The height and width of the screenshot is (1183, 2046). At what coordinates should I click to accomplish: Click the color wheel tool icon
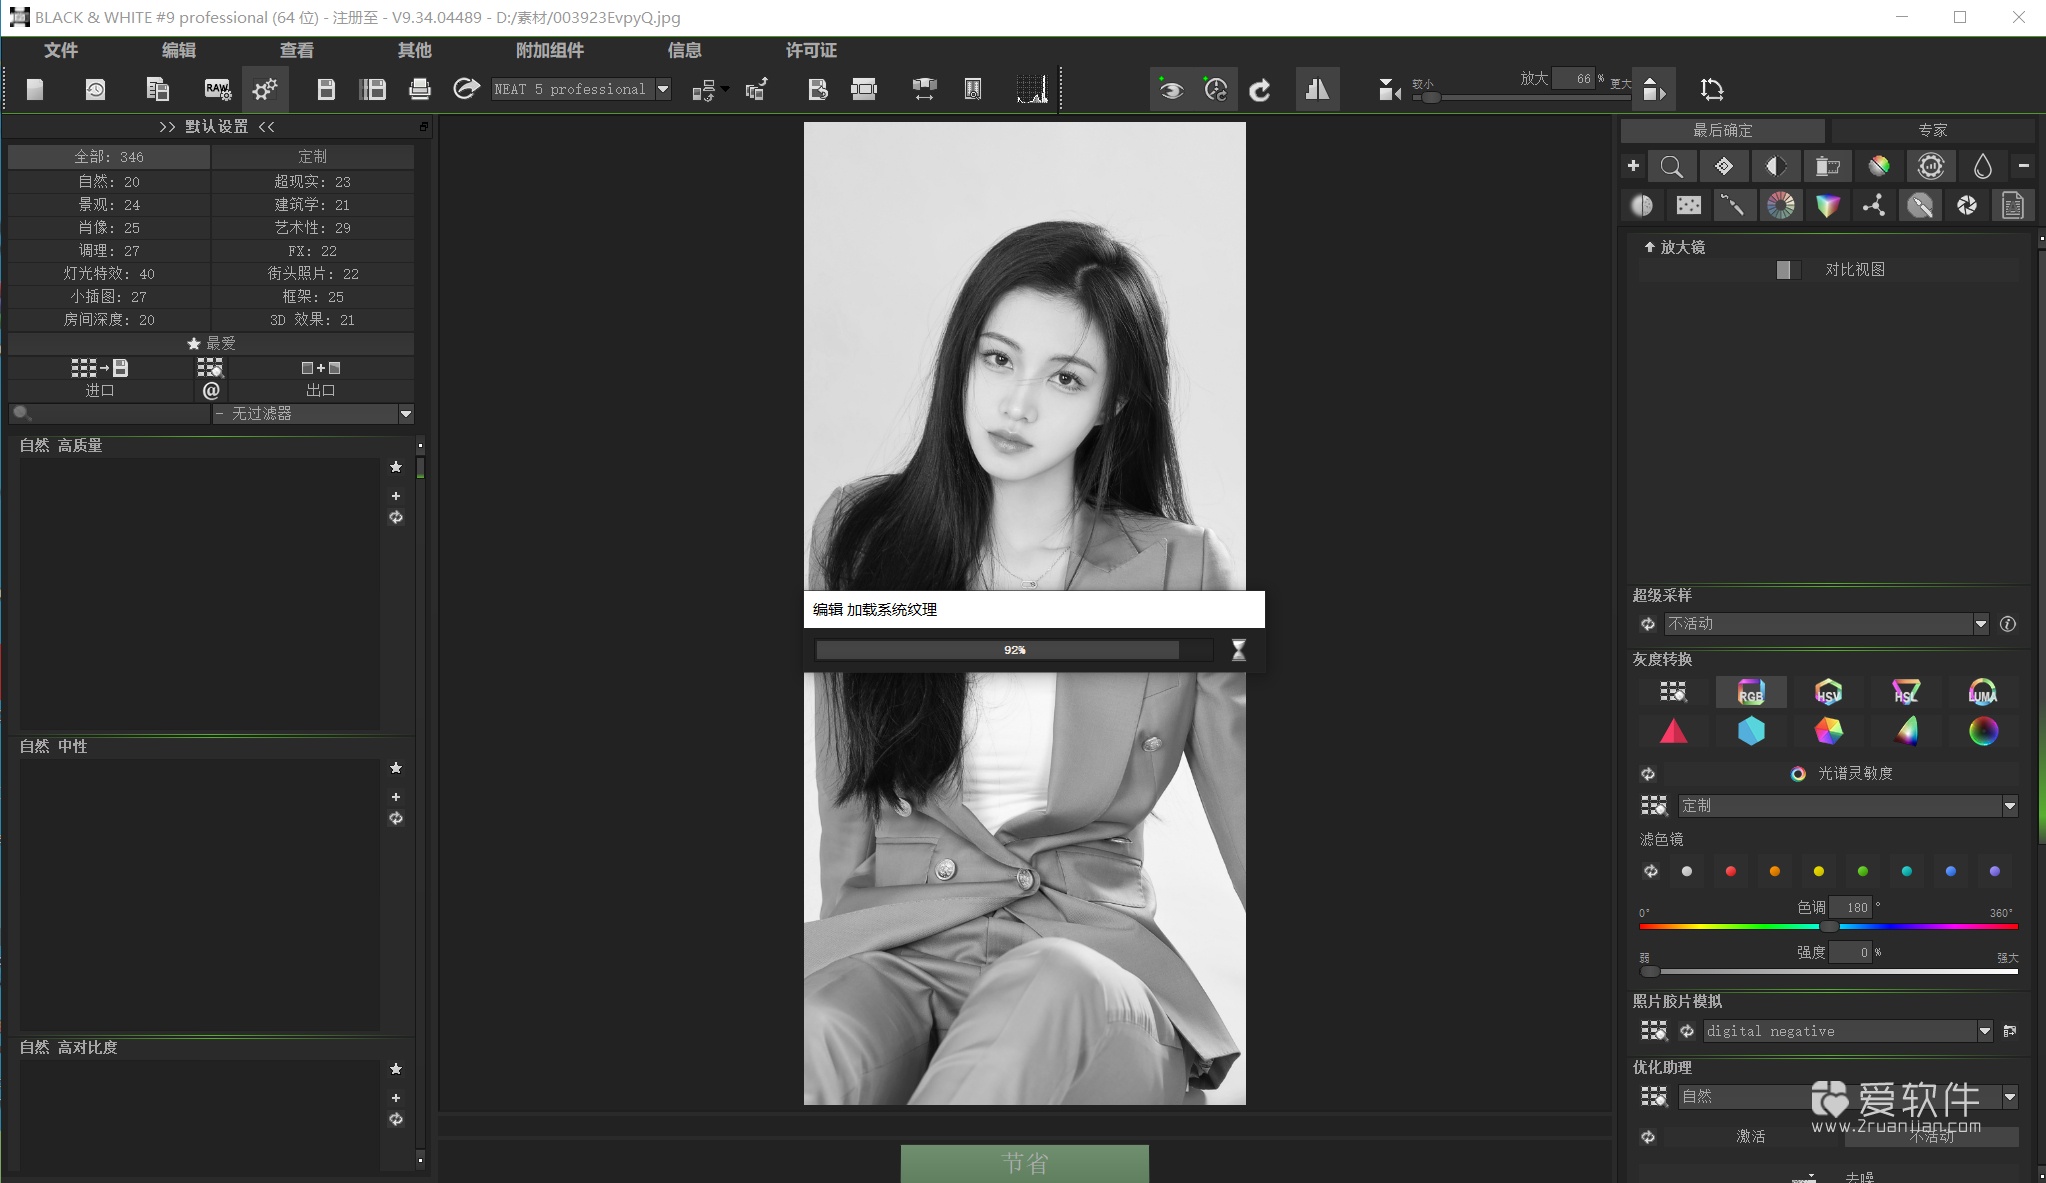(x=1780, y=205)
